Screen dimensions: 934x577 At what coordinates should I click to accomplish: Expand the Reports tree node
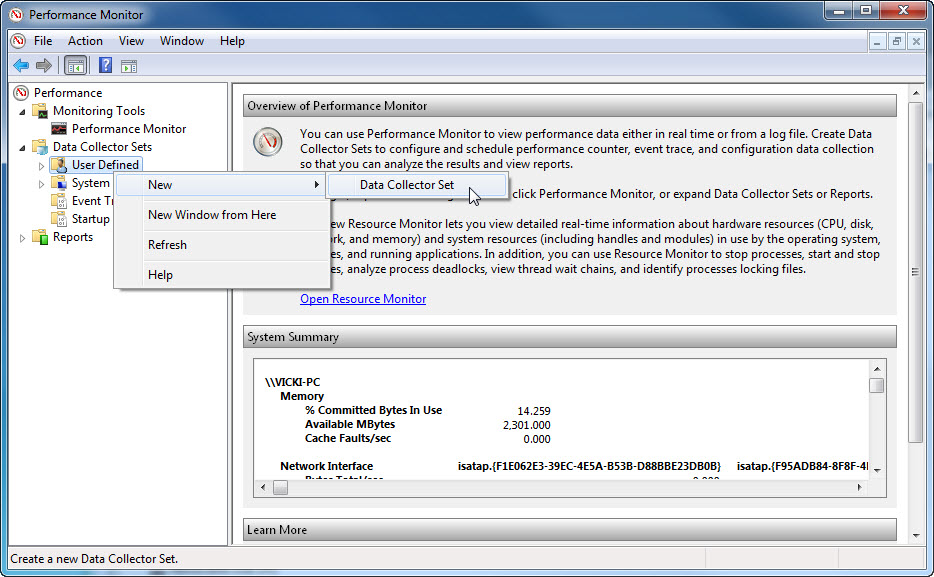point(22,238)
